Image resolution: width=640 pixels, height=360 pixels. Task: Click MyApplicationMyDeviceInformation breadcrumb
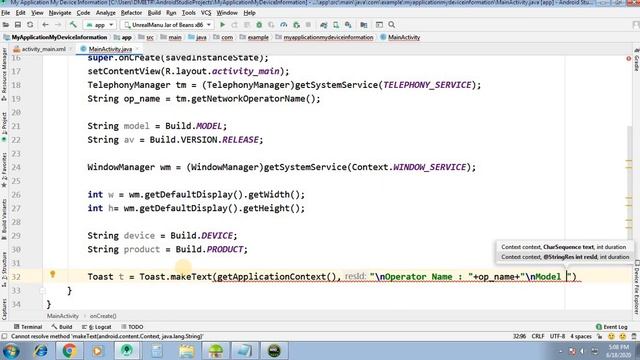tap(56, 37)
